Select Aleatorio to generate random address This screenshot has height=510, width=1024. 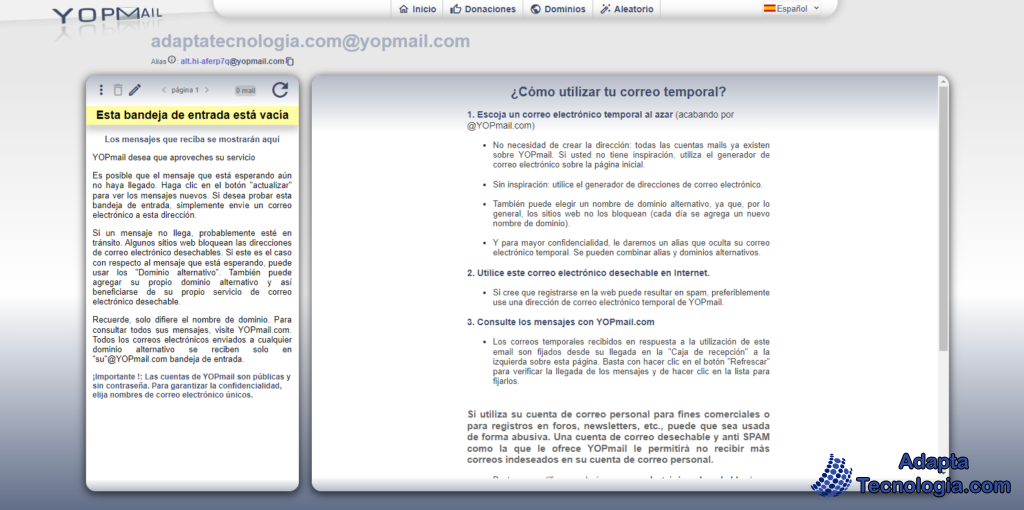[627, 9]
